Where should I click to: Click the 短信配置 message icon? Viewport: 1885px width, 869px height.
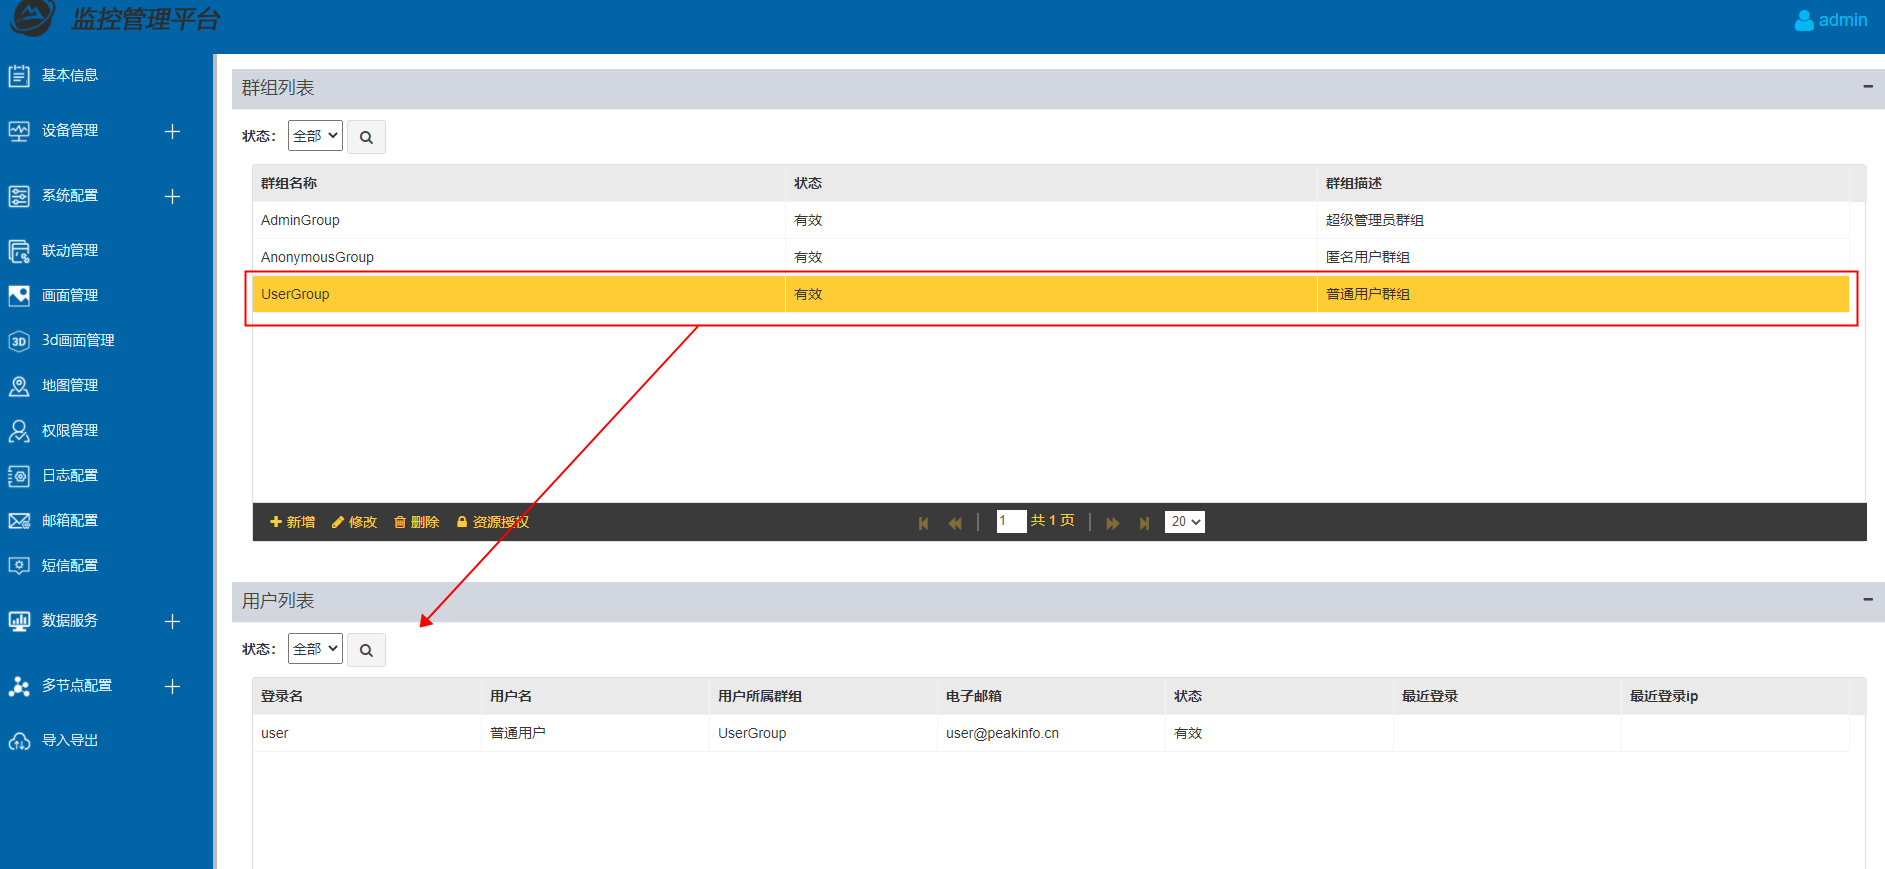pos(19,566)
